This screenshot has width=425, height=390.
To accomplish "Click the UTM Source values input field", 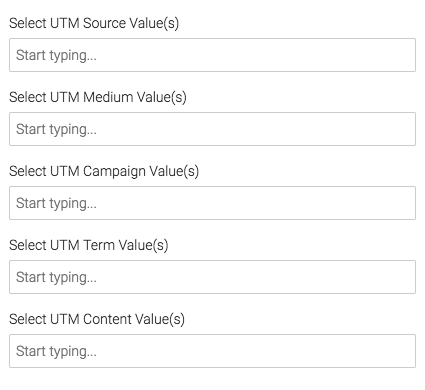I will coord(212,55).
